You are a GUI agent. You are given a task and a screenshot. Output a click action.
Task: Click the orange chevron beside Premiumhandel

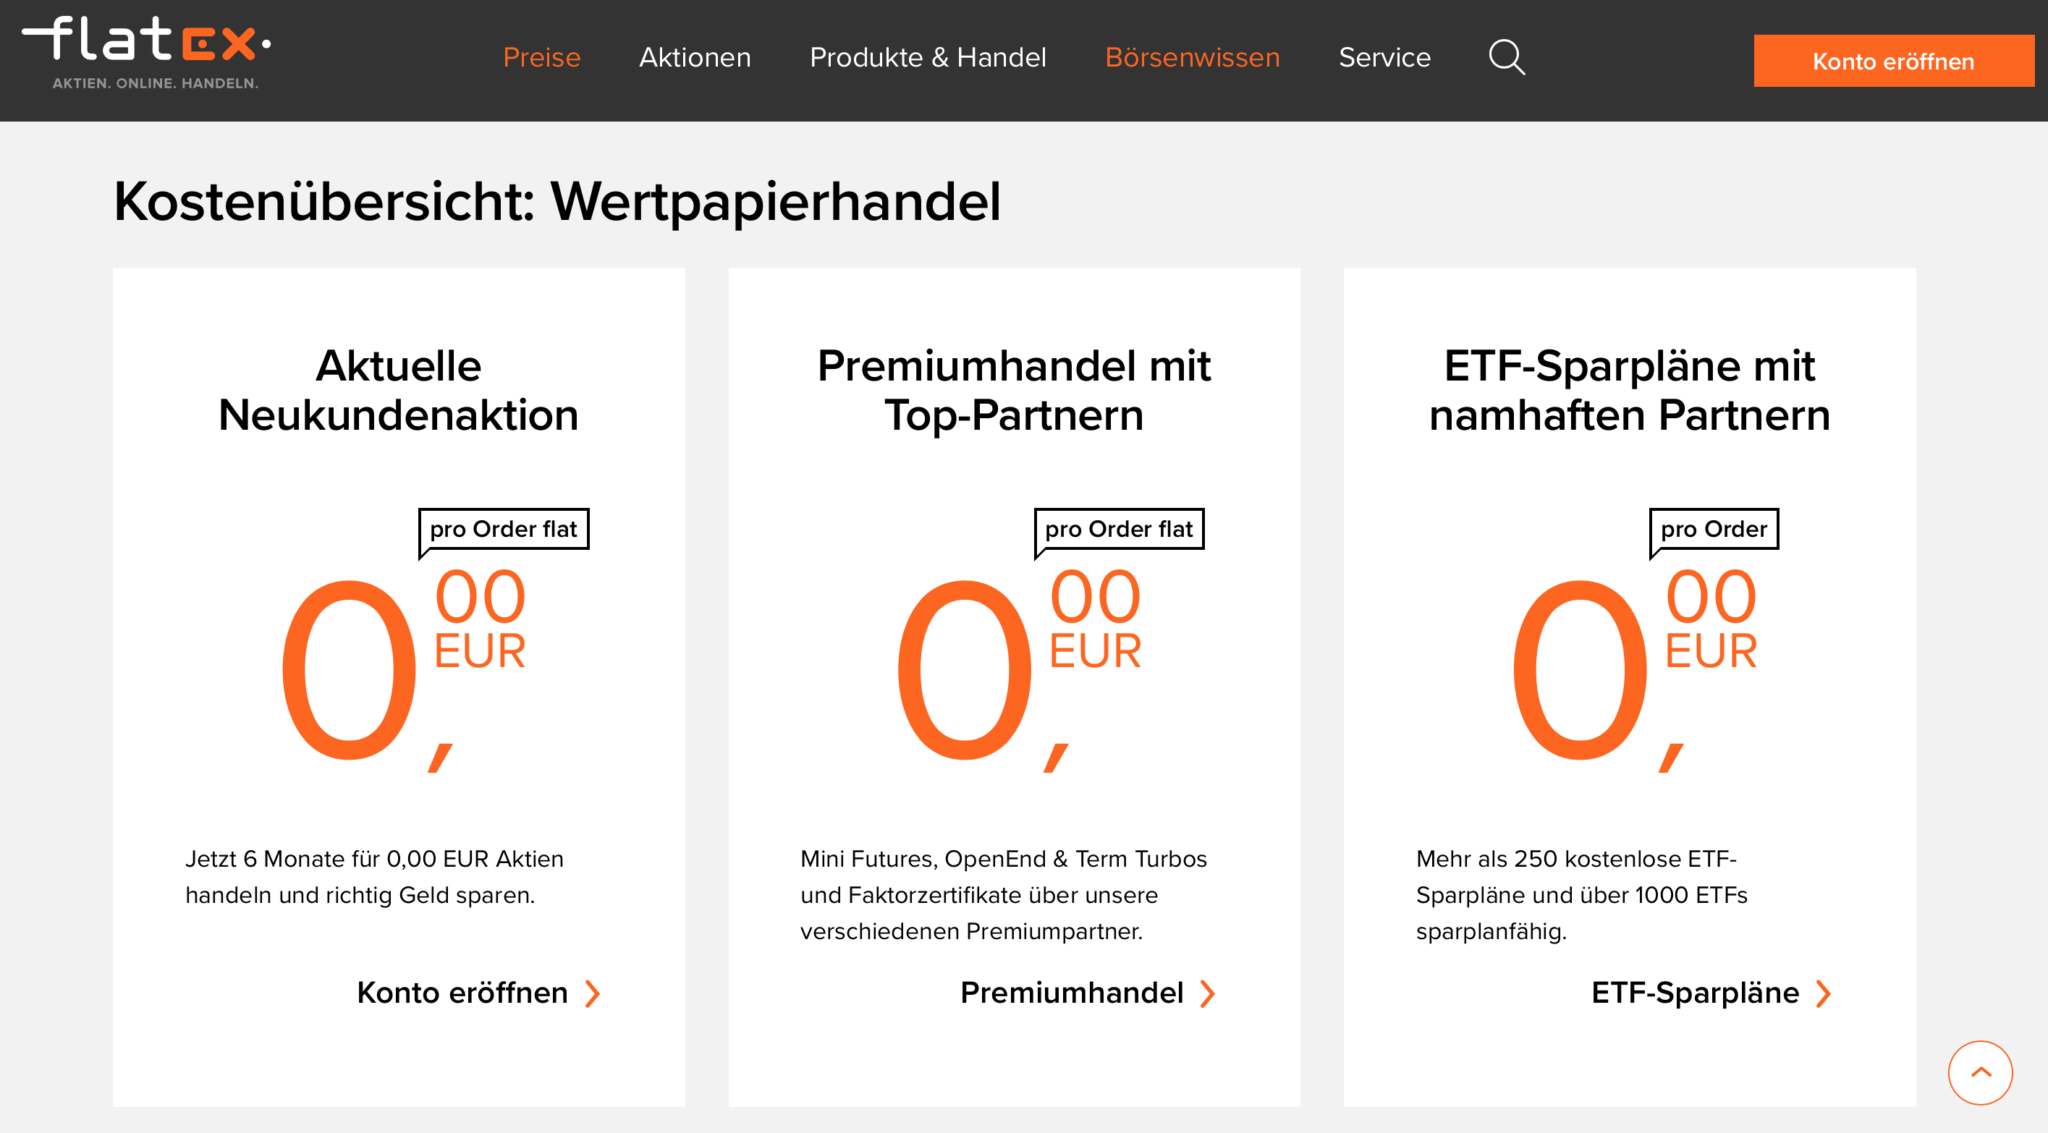coord(1208,993)
